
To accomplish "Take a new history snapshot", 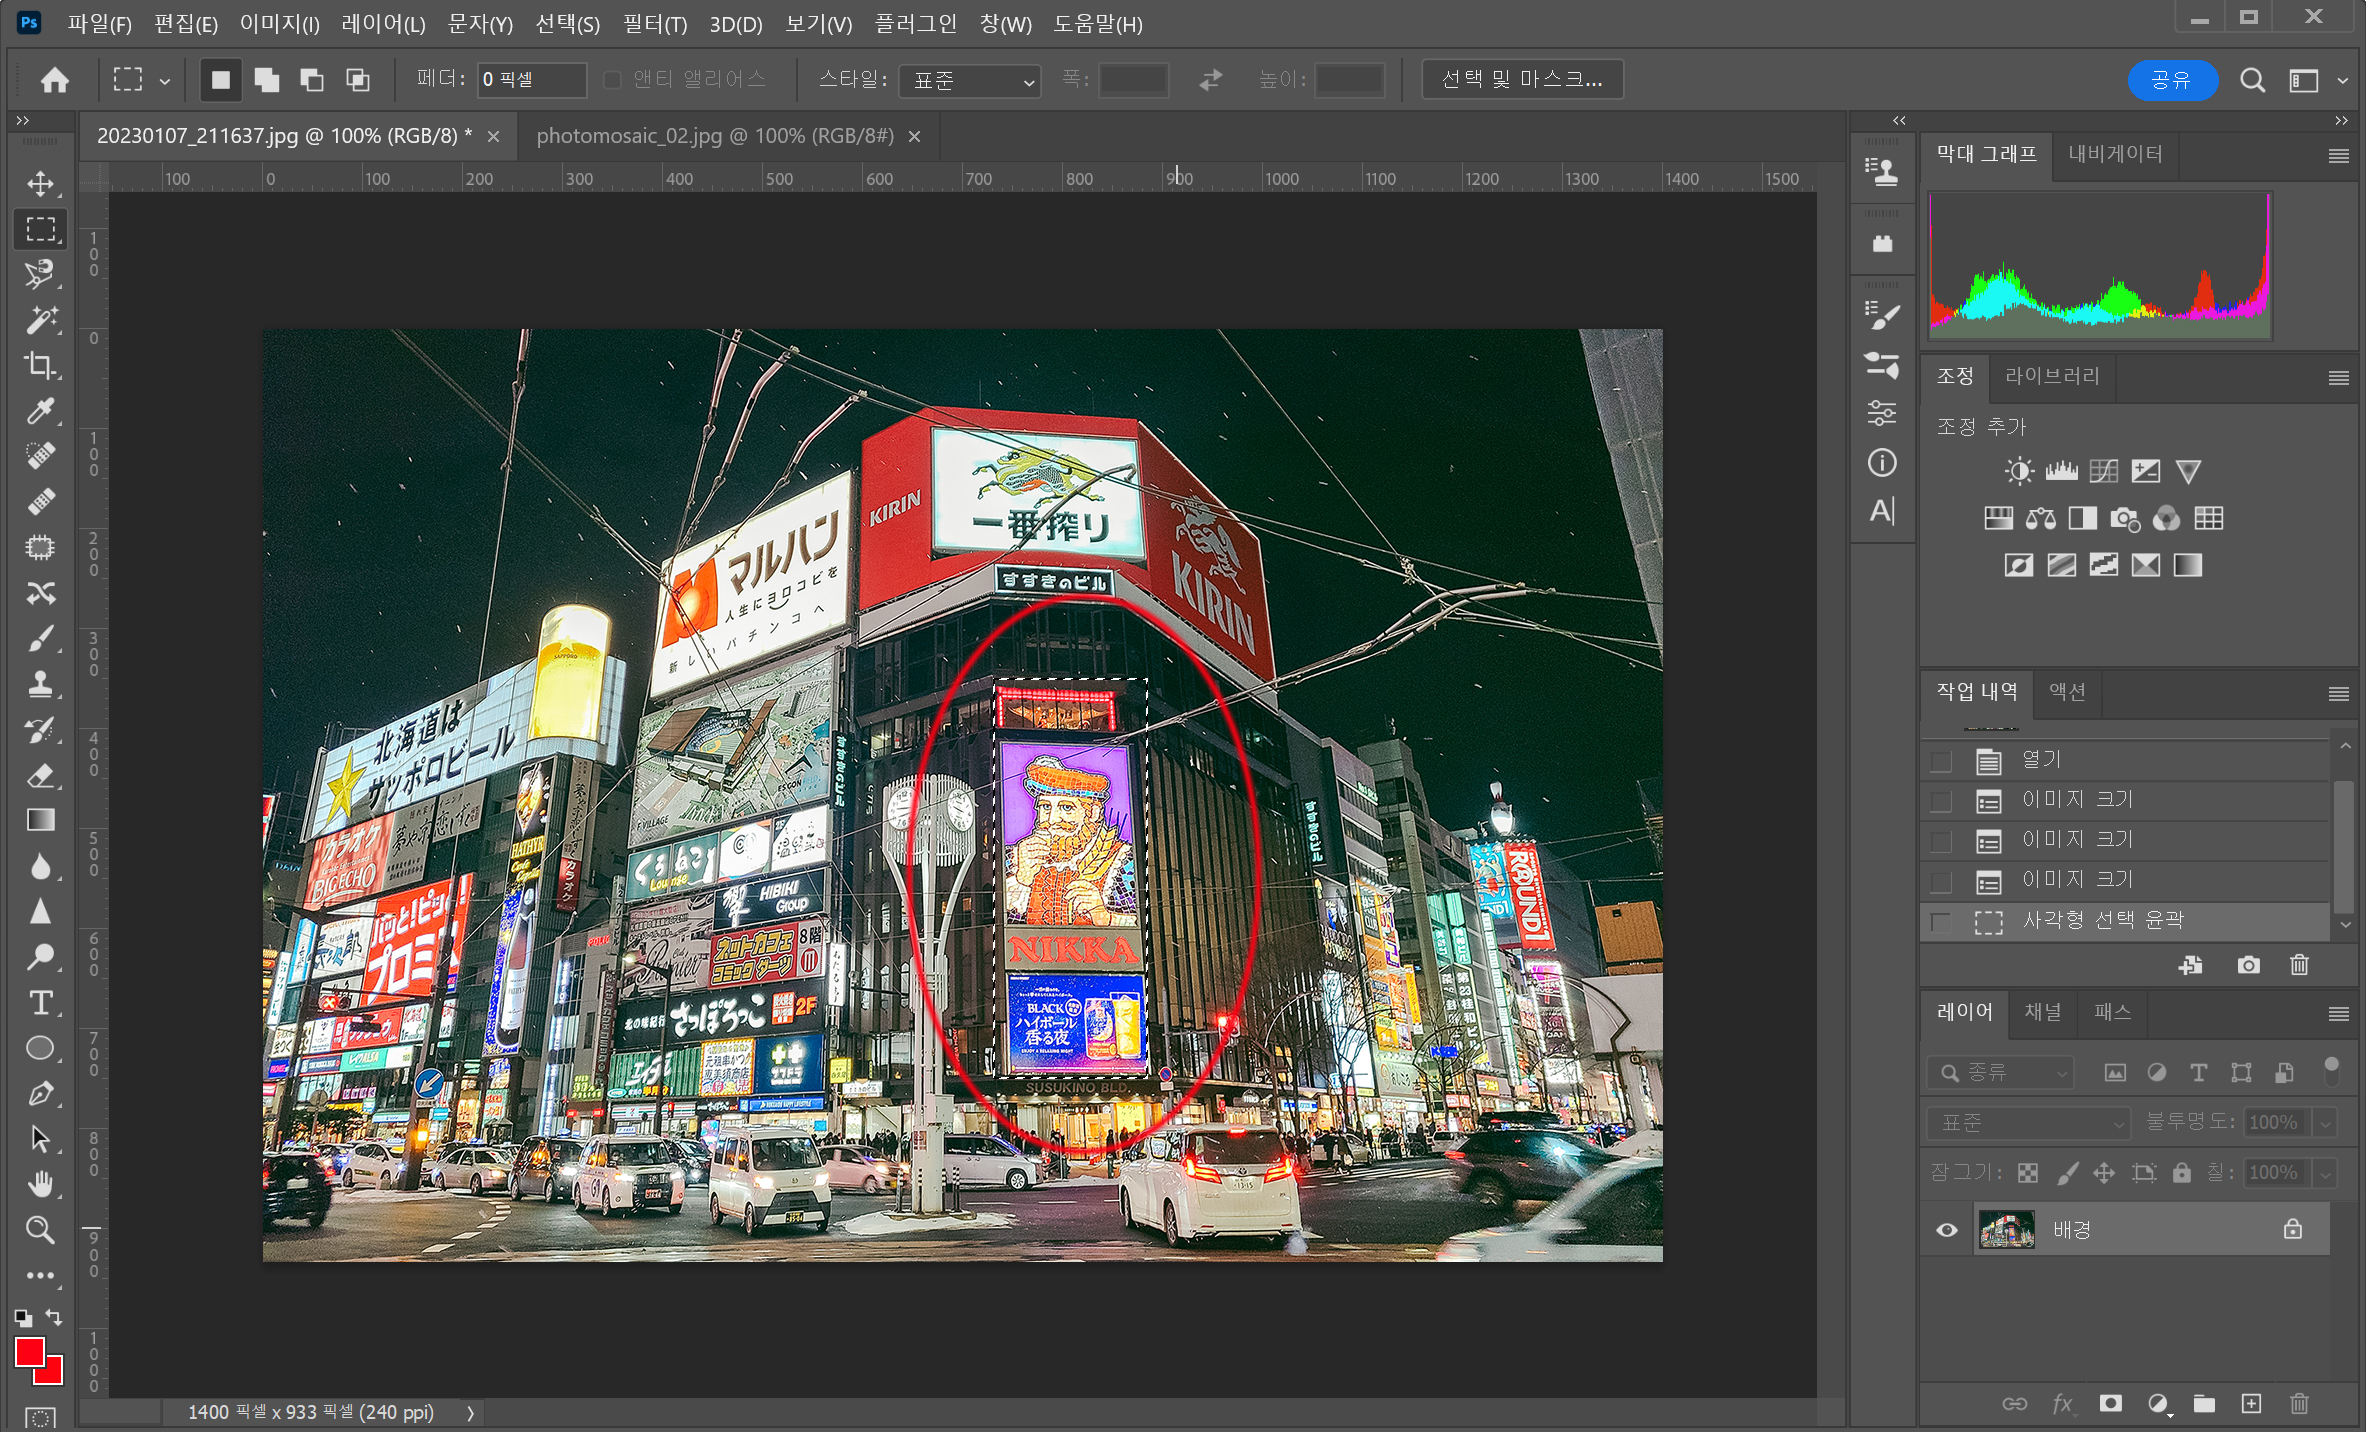I will point(2248,965).
